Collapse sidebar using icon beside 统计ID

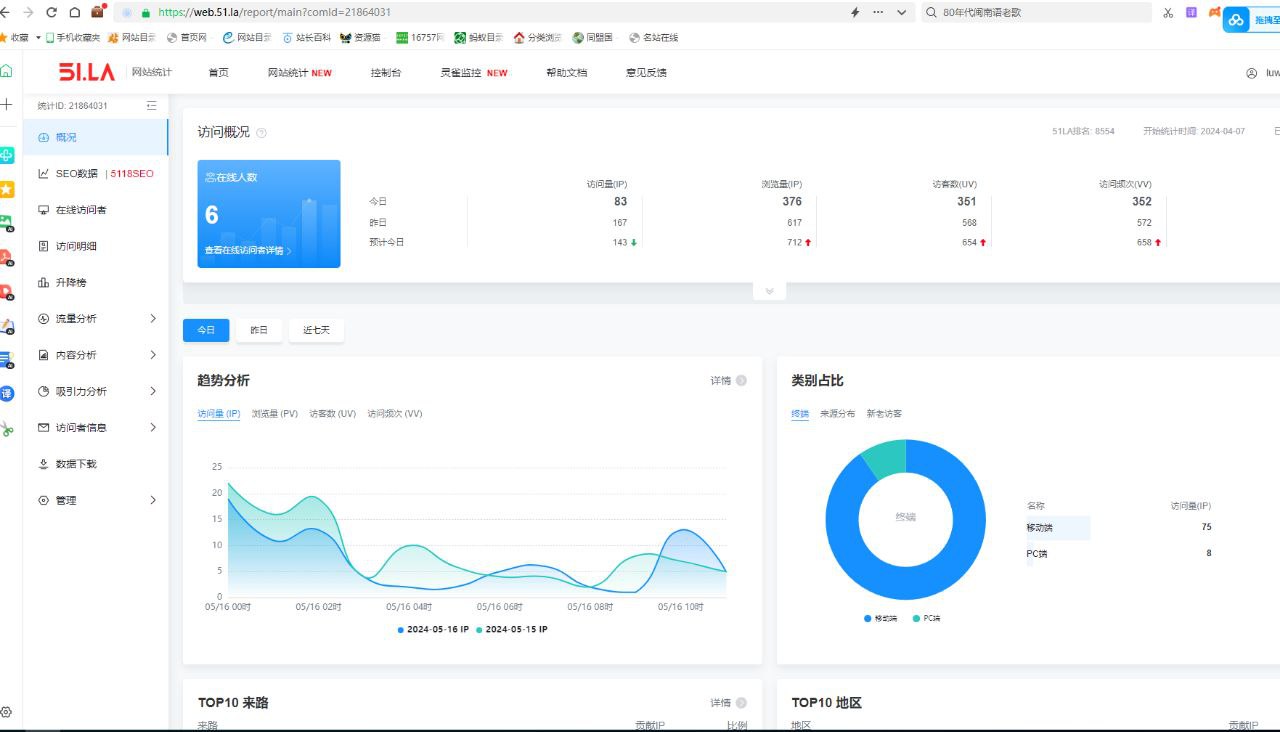(x=152, y=105)
